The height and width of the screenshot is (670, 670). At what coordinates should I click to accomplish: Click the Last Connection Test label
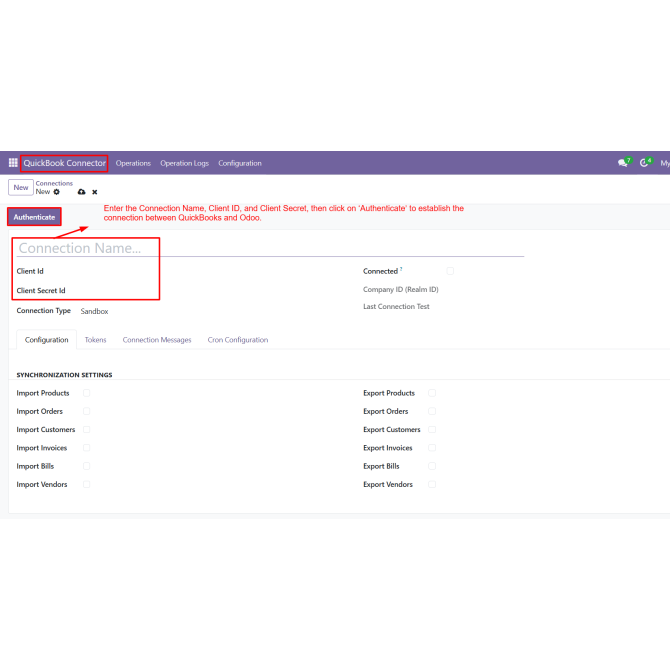point(396,306)
